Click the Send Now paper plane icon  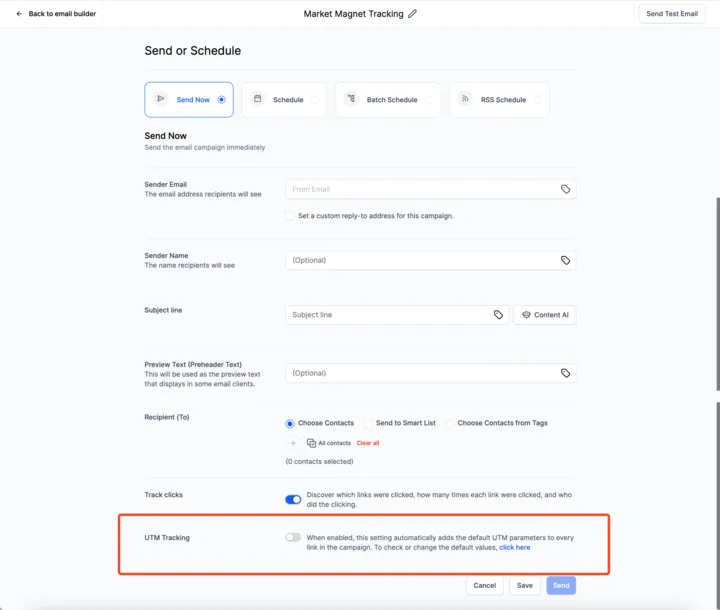[161, 99]
